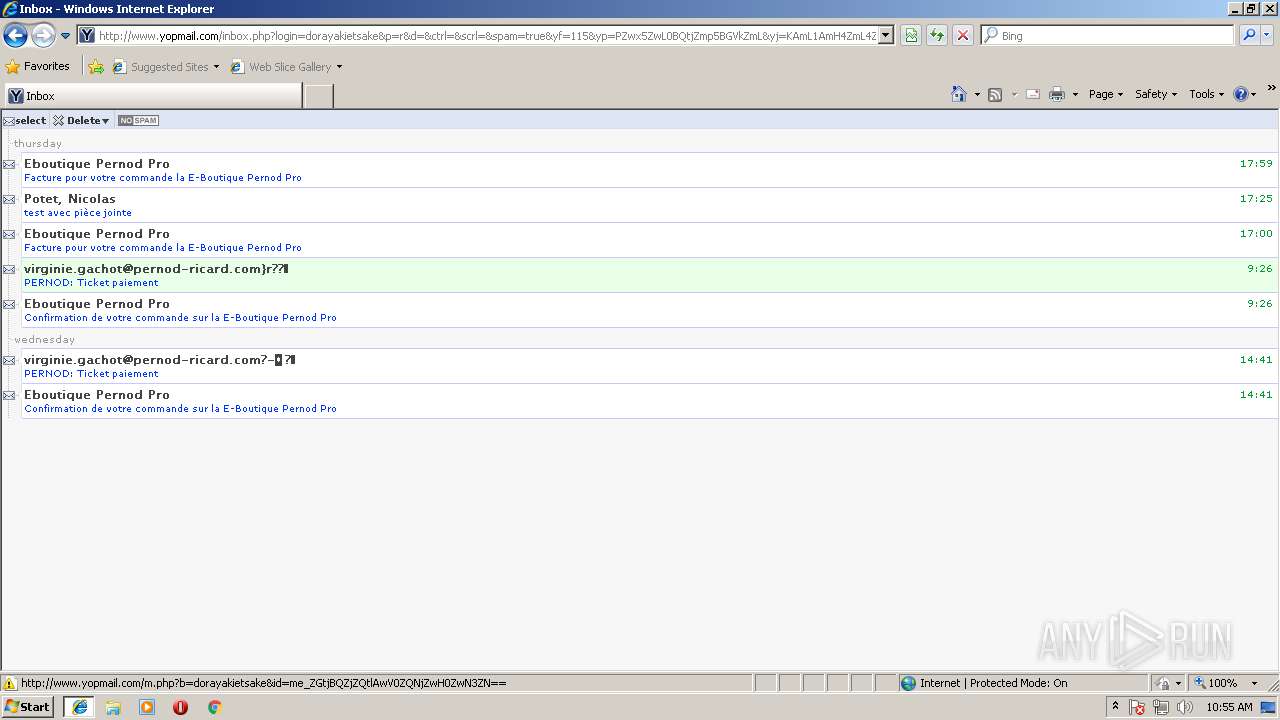Click inside the Bing search box
The height and width of the screenshot is (720, 1280).
(x=1115, y=36)
